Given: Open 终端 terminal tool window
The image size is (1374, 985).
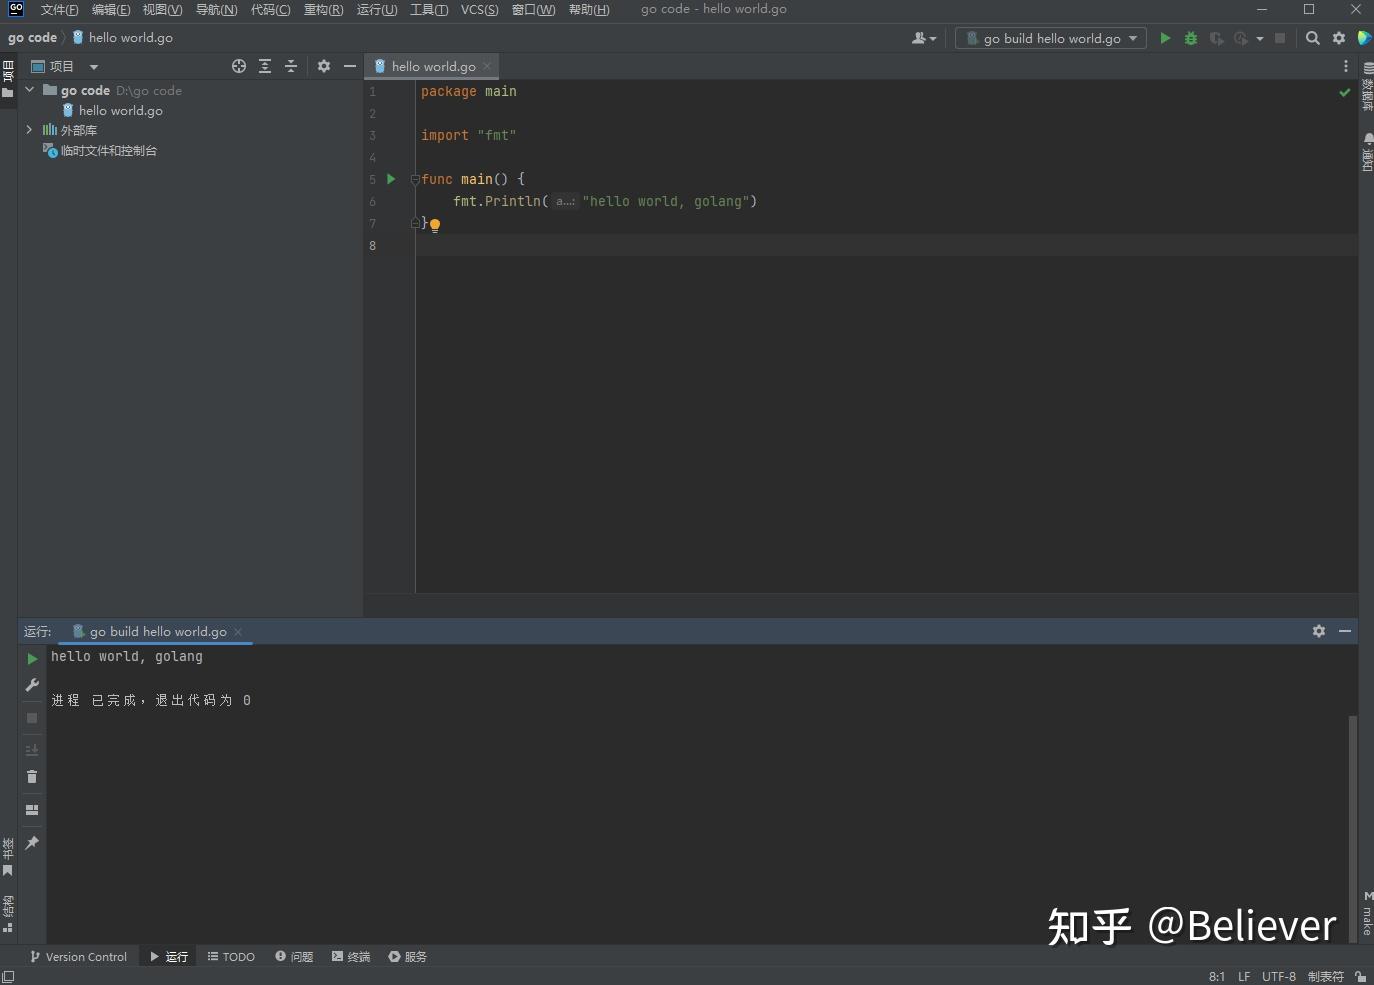Looking at the screenshot, I should [351, 957].
